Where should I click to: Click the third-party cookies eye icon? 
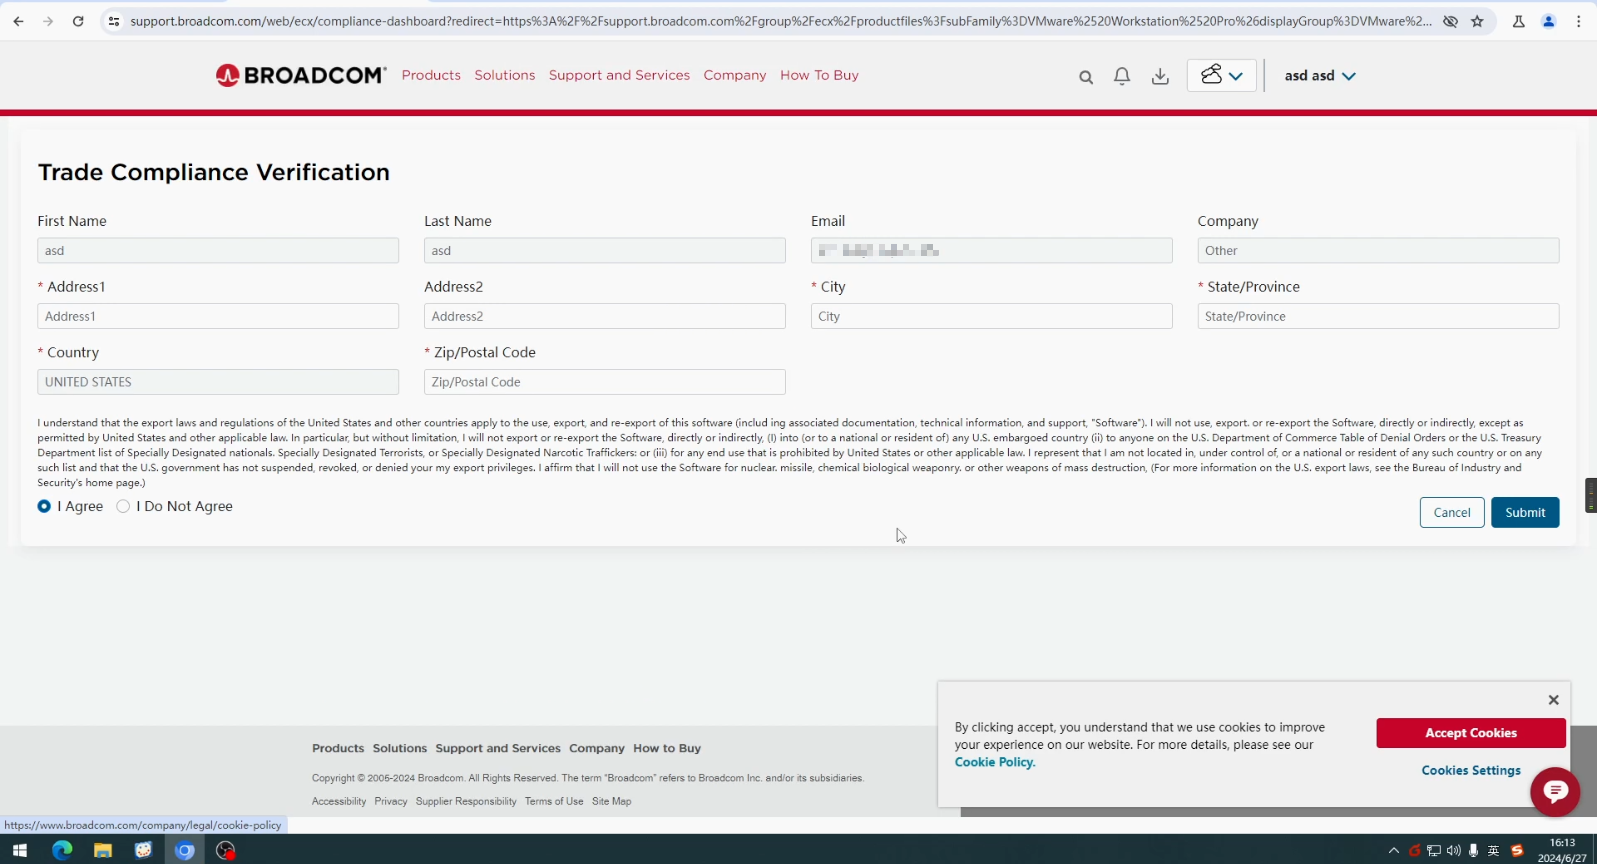(1450, 21)
